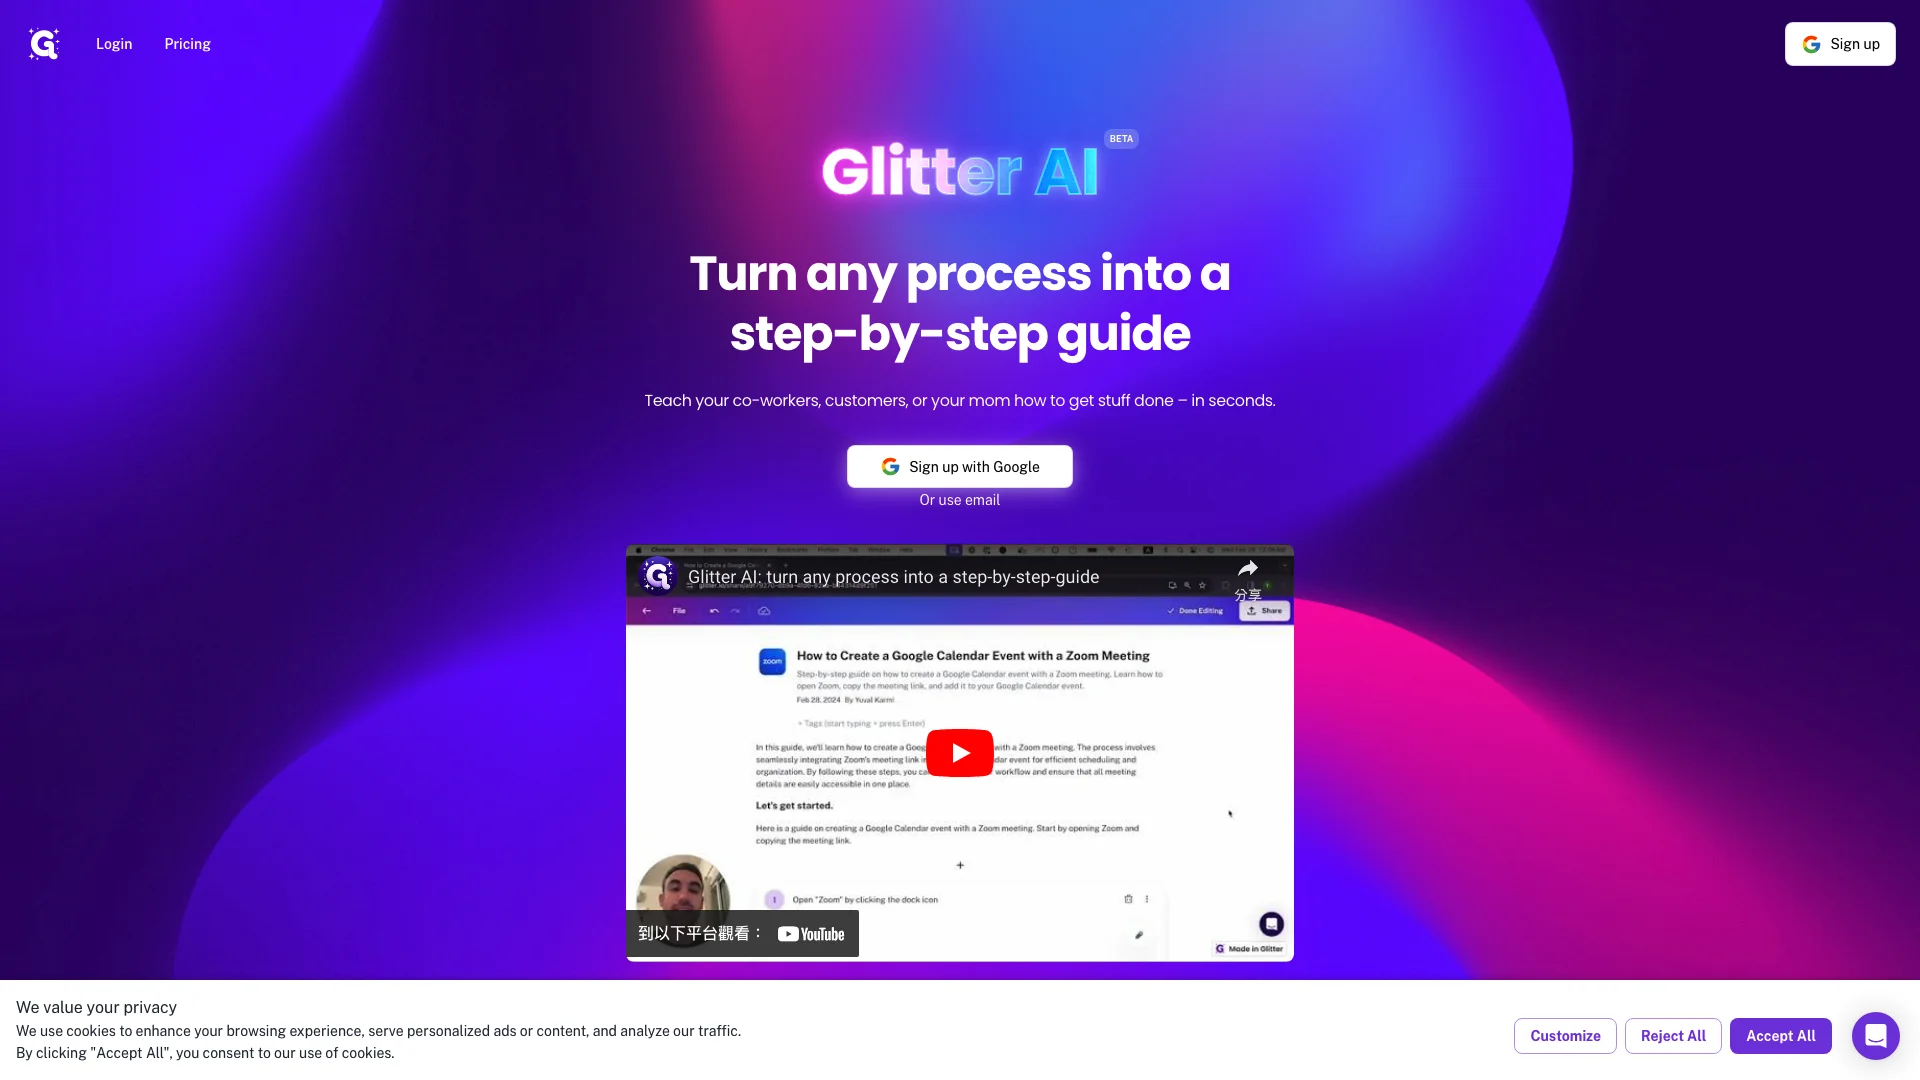Click the YouTube play button icon
This screenshot has width=1920, height=1080.
pyautogui.click(x=960, y=752)
